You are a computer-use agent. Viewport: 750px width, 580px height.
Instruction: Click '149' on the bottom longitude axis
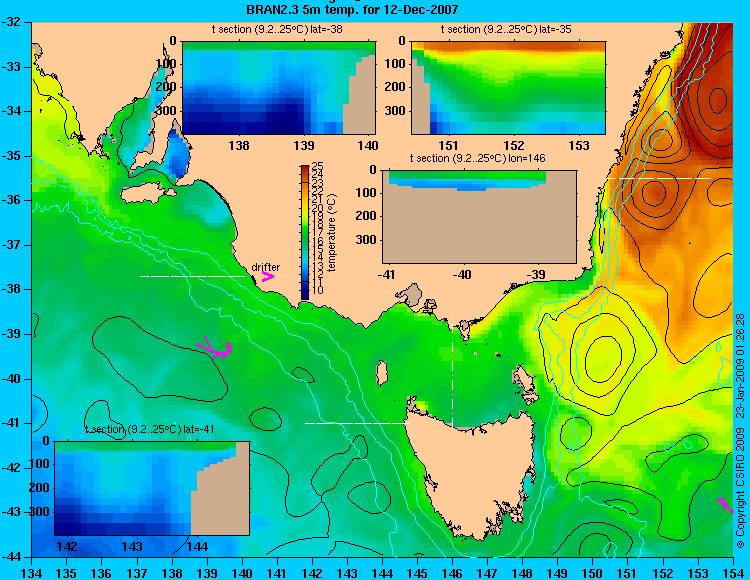557,573
